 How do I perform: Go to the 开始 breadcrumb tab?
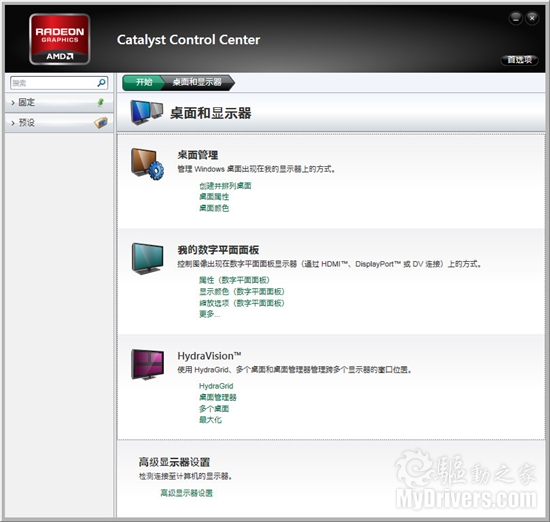click(x=143, y=82)
